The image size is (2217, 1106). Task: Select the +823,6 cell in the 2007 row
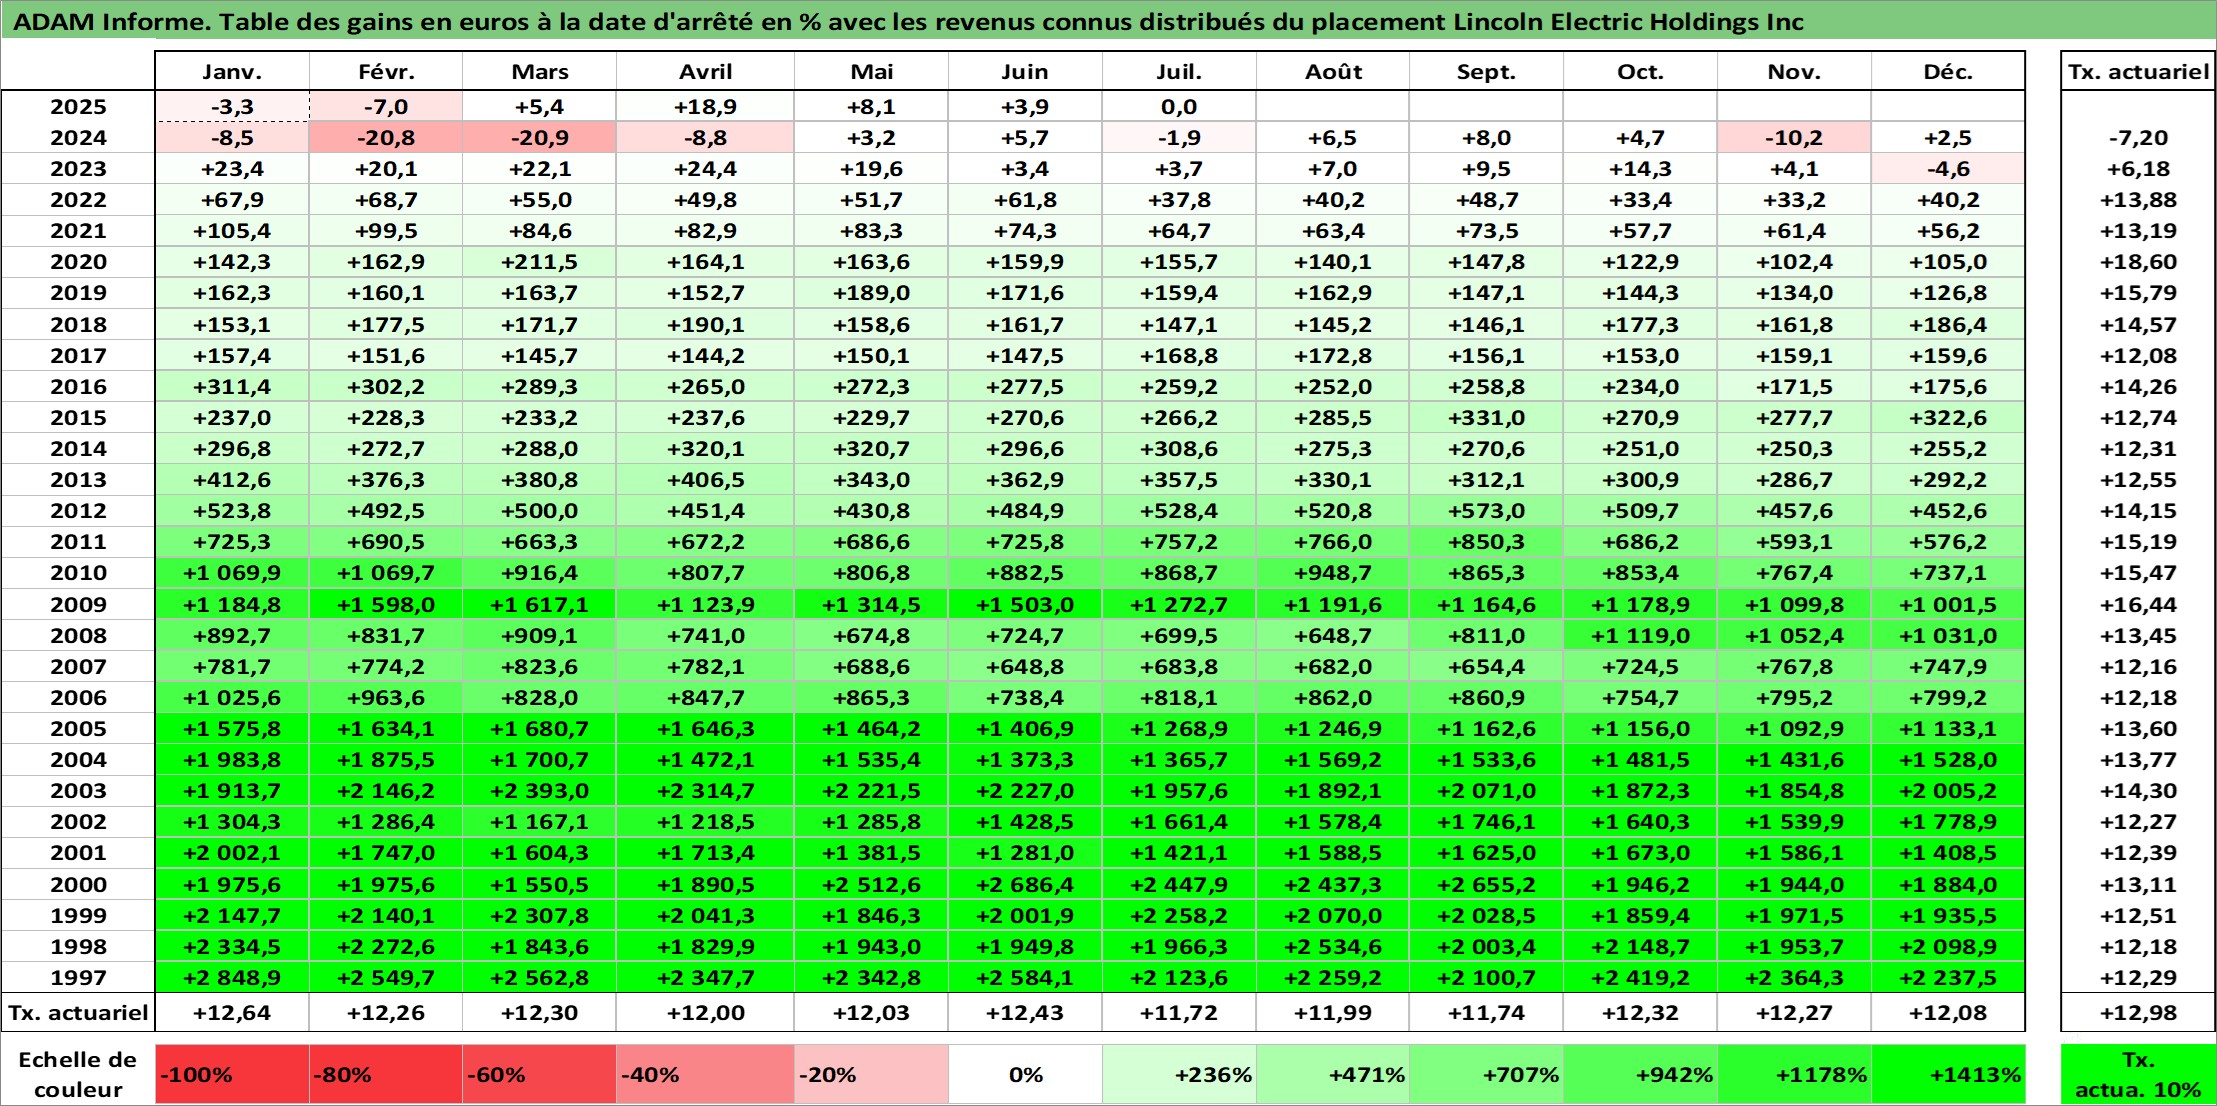click(539, 667)
